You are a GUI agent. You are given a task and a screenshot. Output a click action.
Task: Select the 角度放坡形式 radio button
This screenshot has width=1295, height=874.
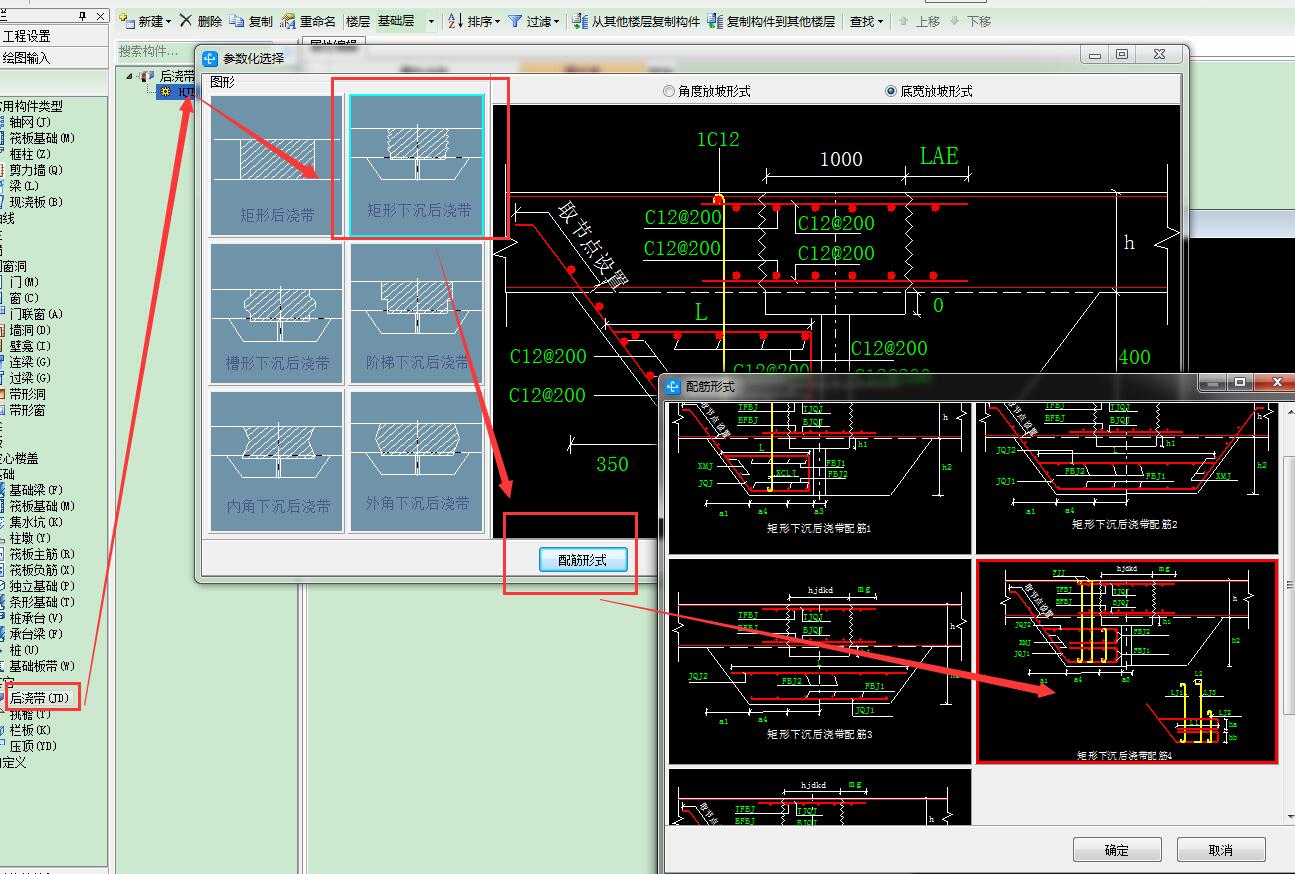[707, 91]
